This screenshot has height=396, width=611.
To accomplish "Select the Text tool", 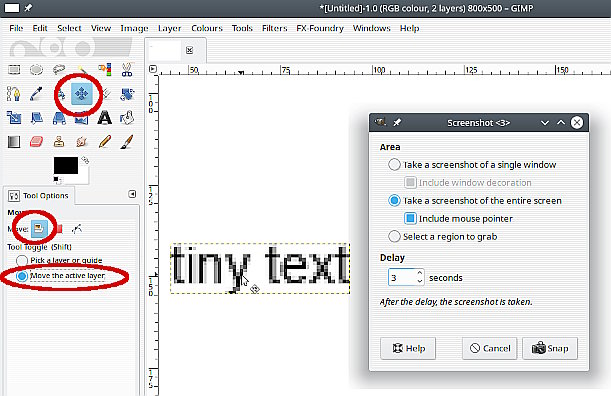I will (104, 118).
